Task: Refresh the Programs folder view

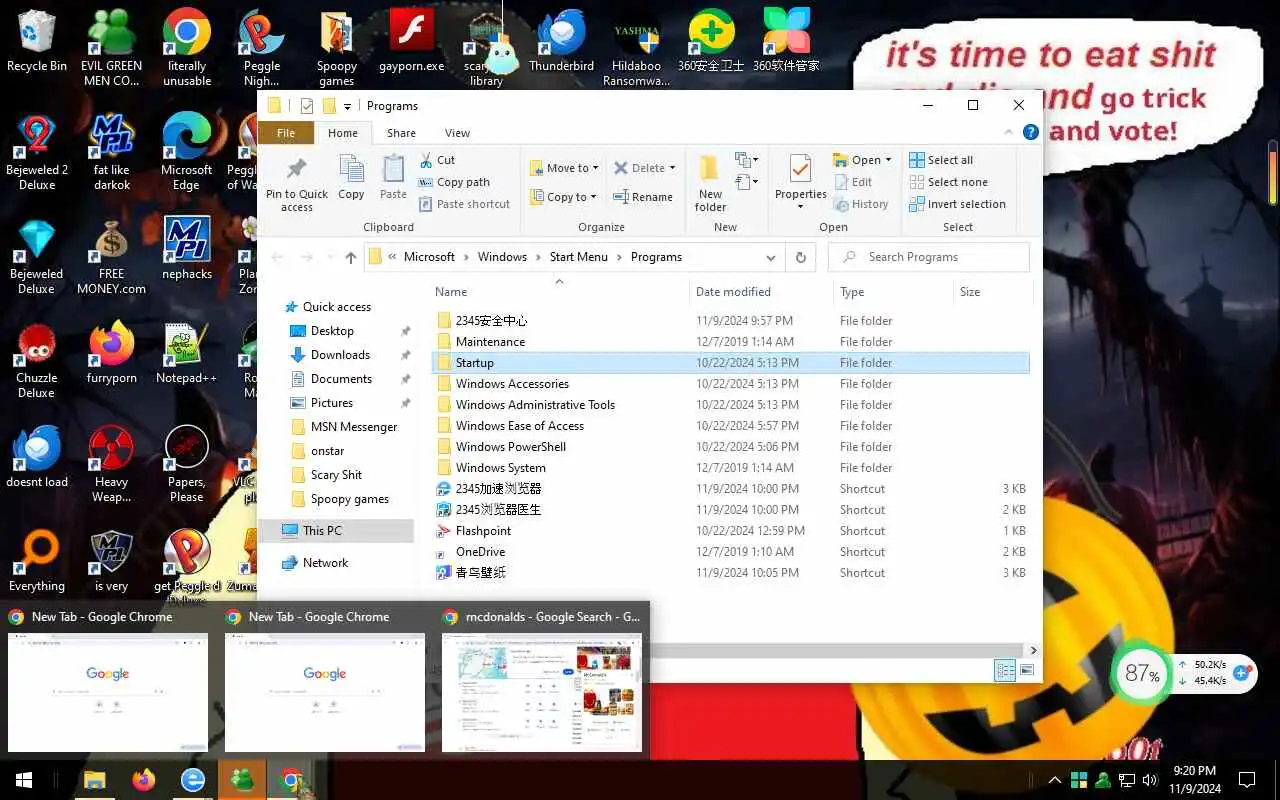Action: [x=800, y=257]
